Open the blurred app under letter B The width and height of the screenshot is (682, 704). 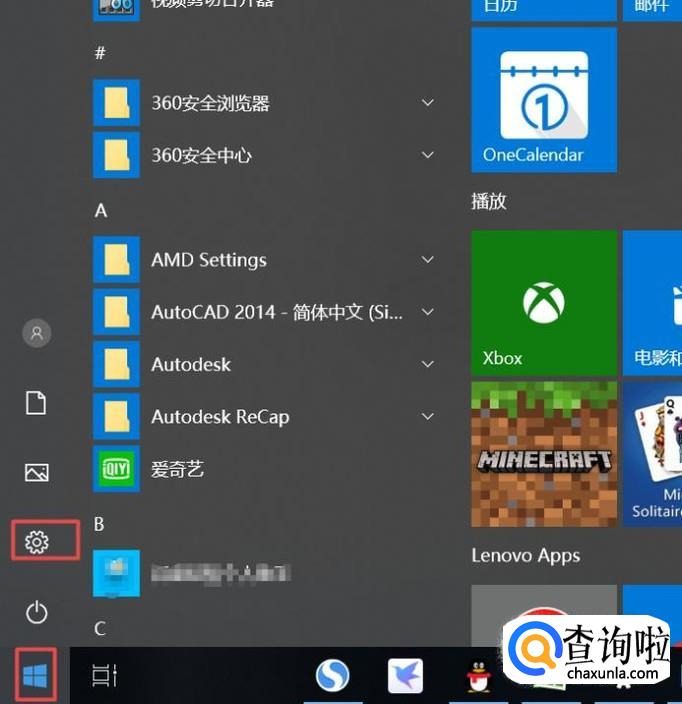[x=116, y=573]
